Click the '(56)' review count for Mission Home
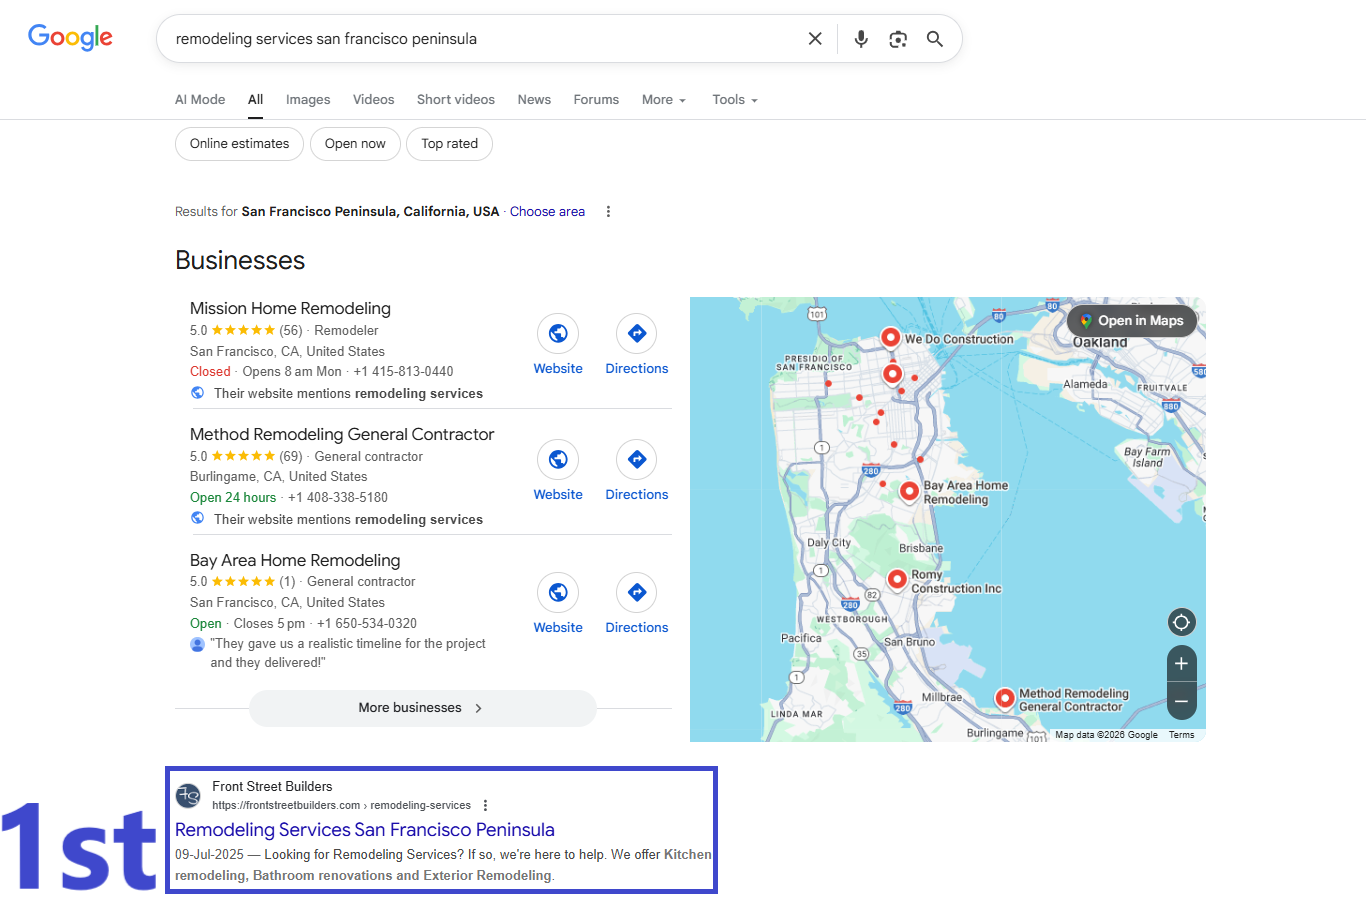Image resolution: width=1366 pixels, height=902 pixels. click(x=291, y=331)
